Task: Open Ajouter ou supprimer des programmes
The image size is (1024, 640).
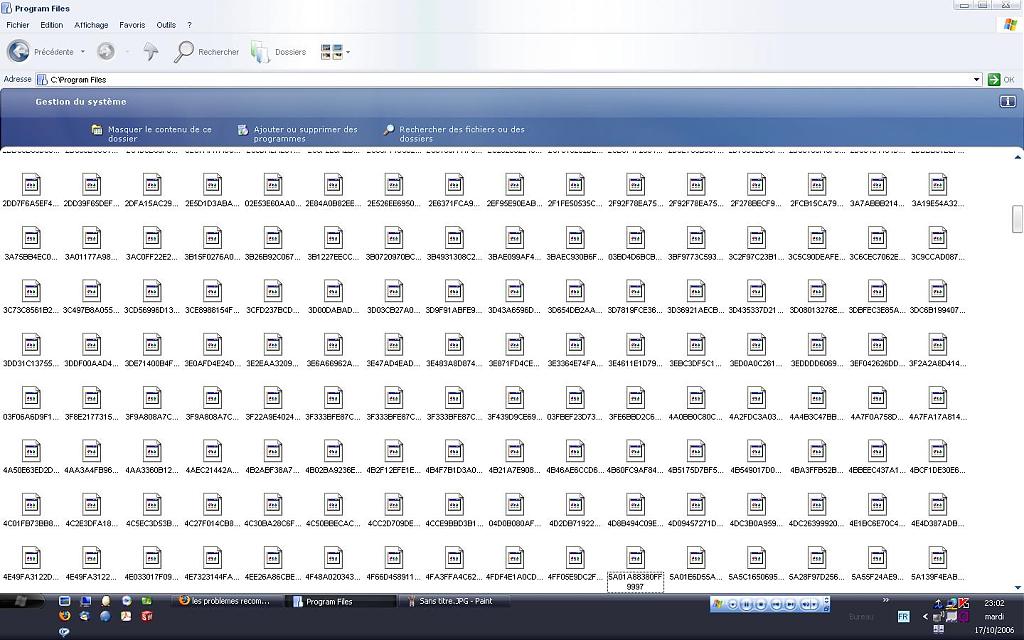Action: click(298, 134)
